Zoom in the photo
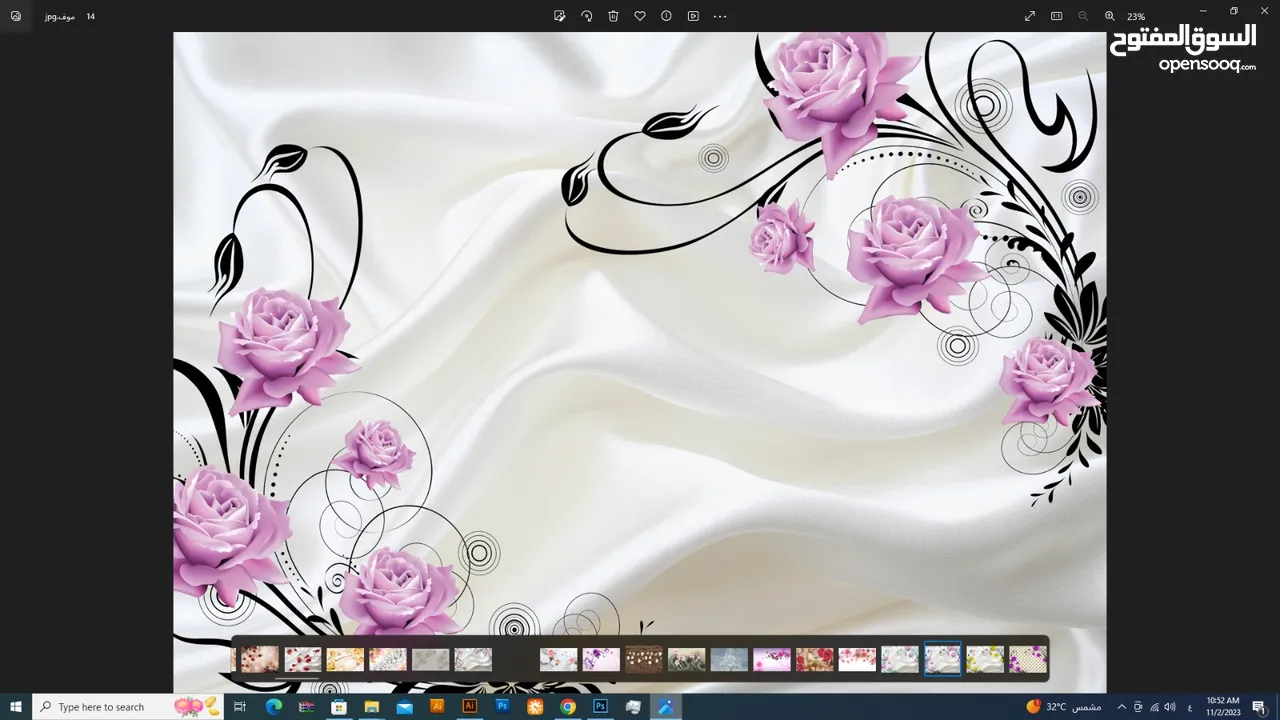1280x720 pixels. [1110, 16]
